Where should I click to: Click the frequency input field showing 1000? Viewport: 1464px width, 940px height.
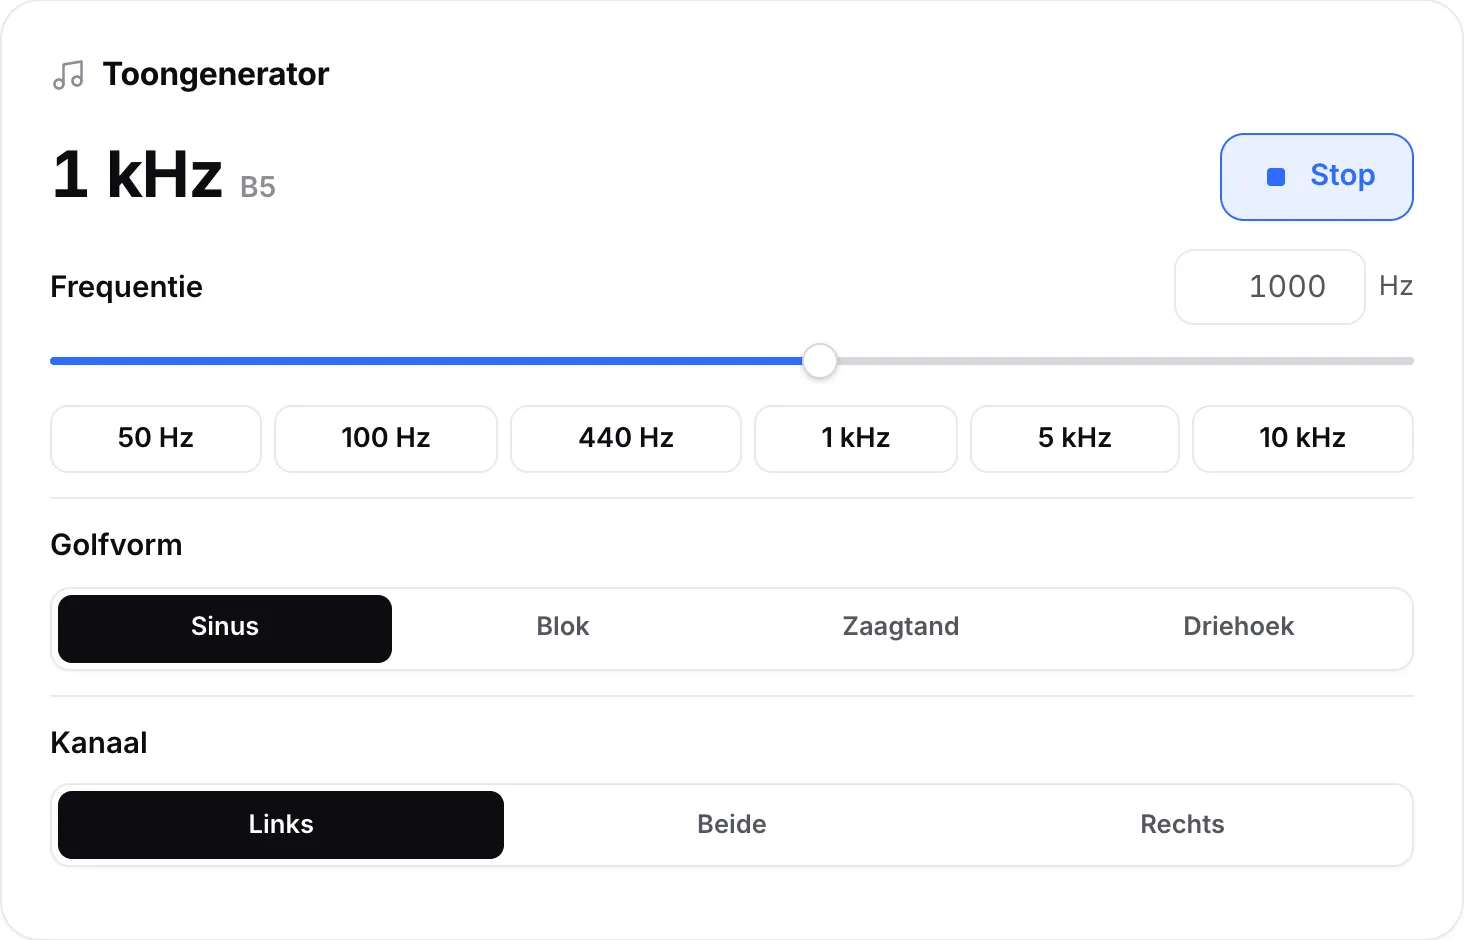coord(1269,287)
